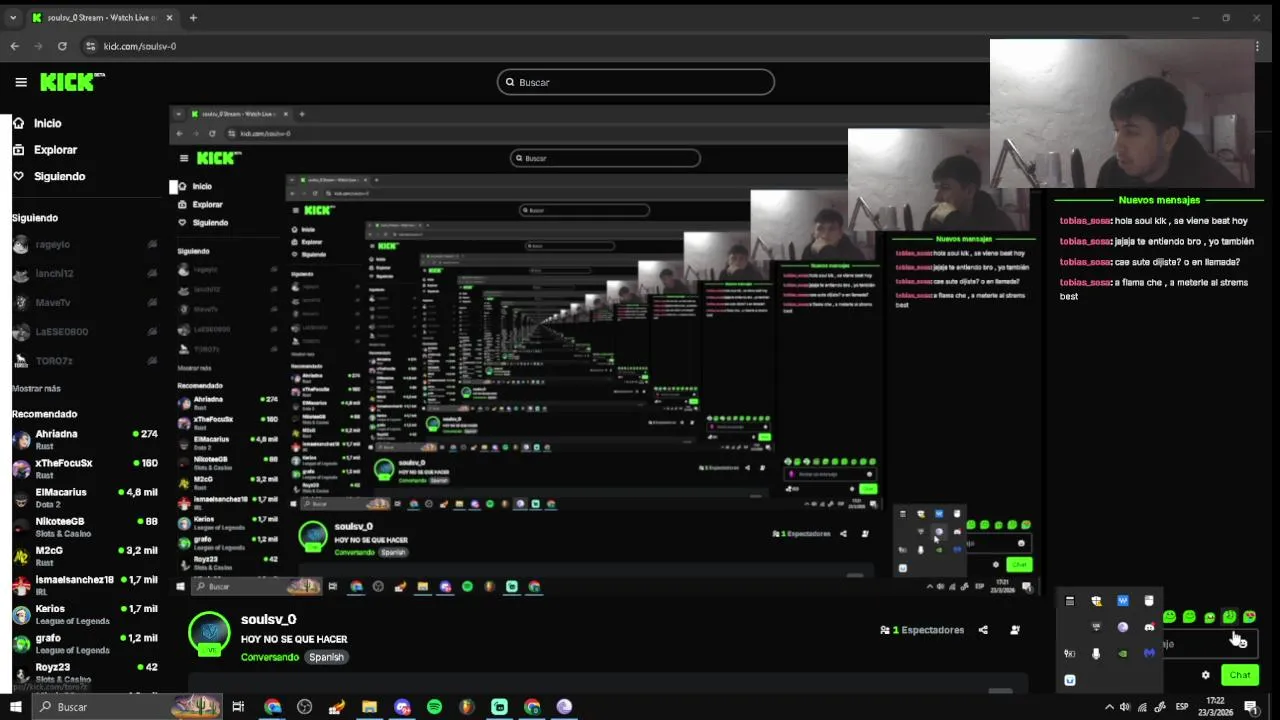Open Malwarebytes blue M tray icon
The width and height of the screenshot is (1280, 720).
[1149, 653]
